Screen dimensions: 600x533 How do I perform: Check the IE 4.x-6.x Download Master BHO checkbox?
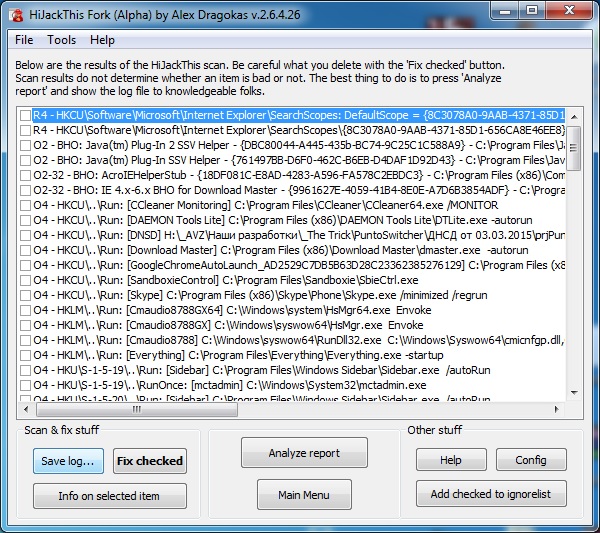coord(25,191)
